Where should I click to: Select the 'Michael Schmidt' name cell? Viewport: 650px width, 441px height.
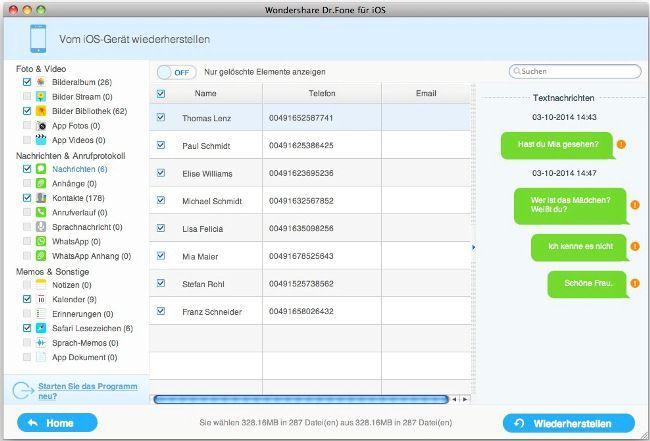[x=212, y=201]
